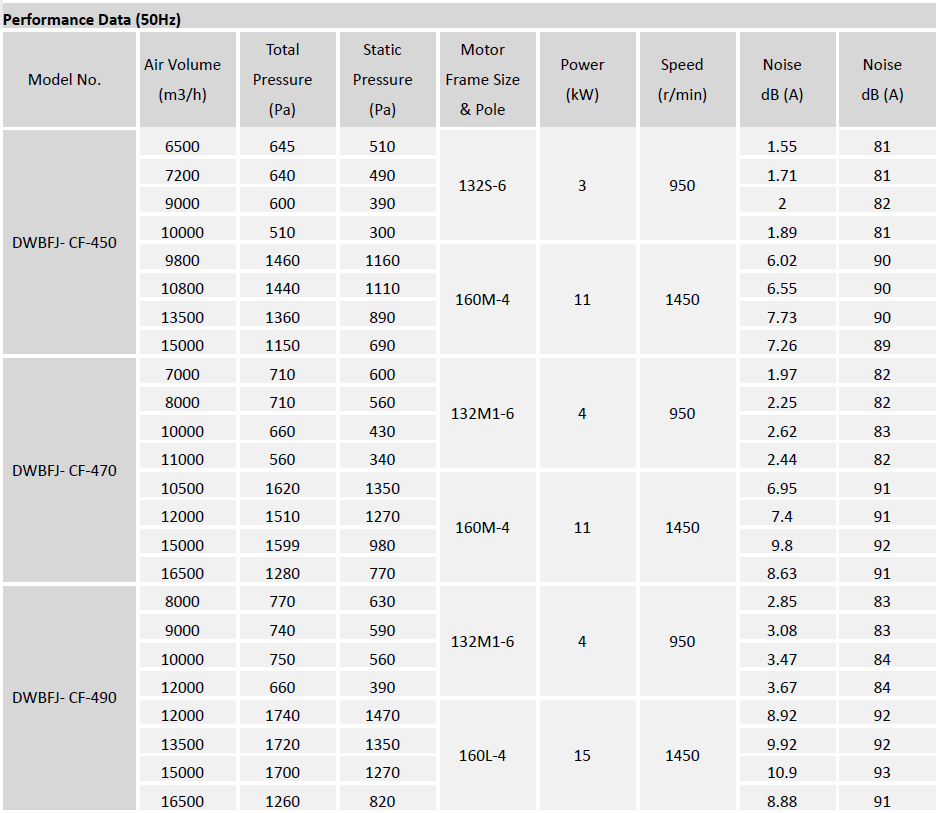Select the Total Pressure (Pa) header

point(282,80)
